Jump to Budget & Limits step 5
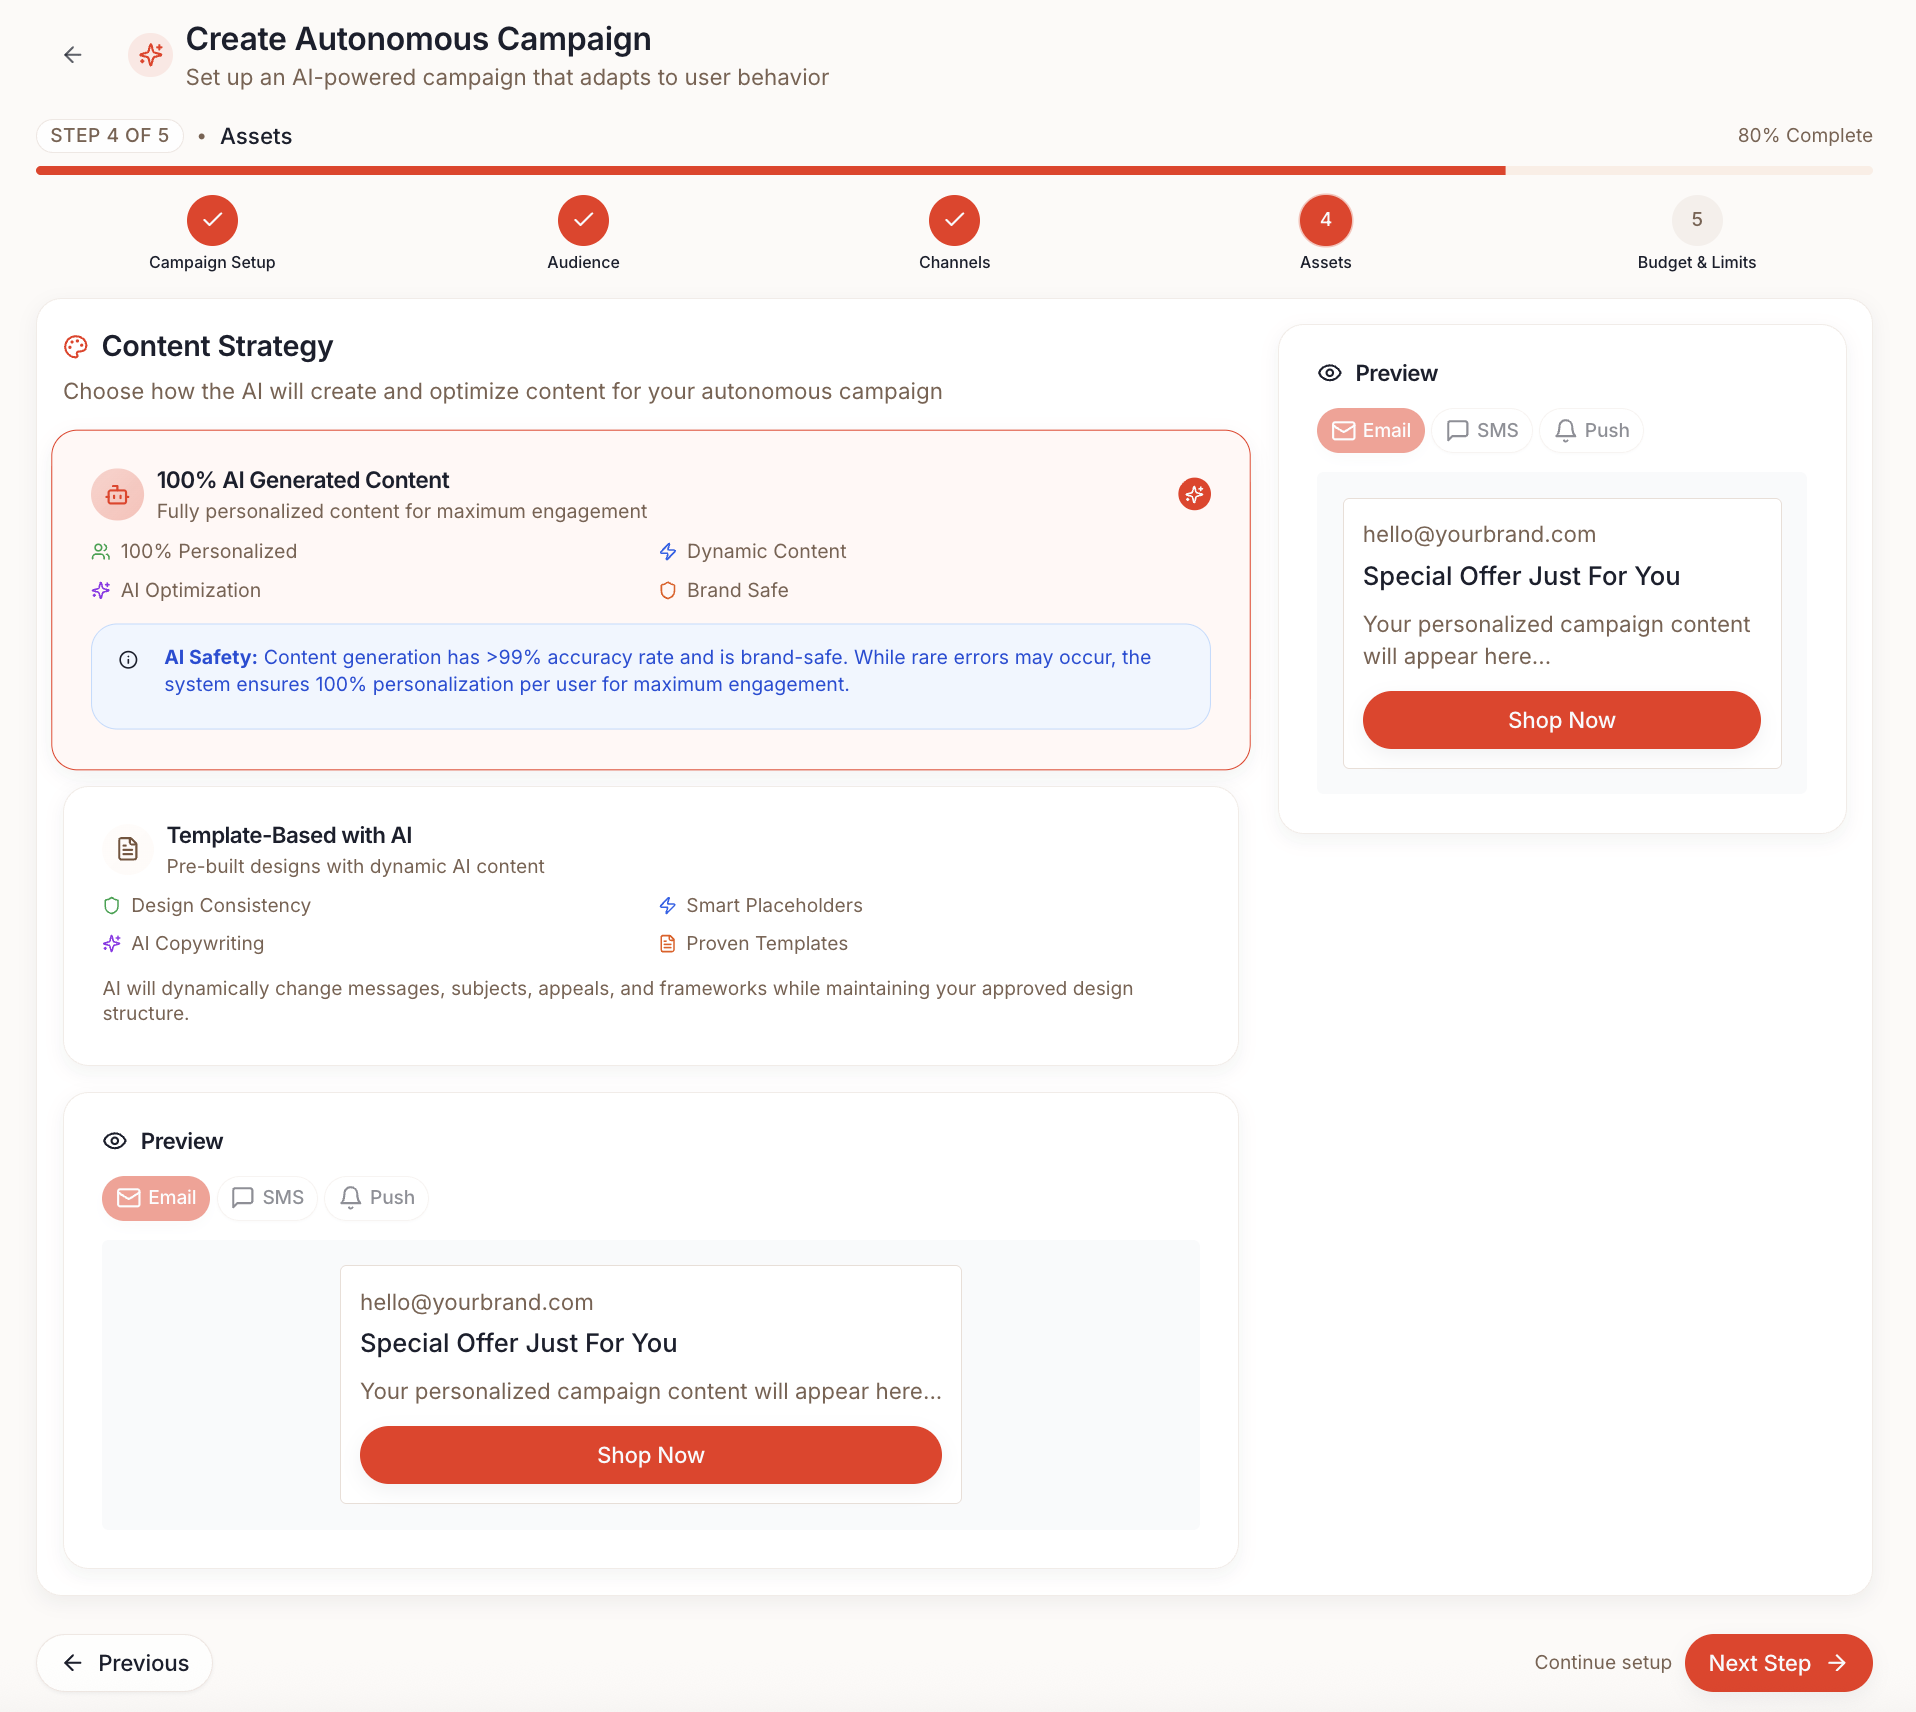The image size is (1916, 1712). click(x=1696, y=220)
